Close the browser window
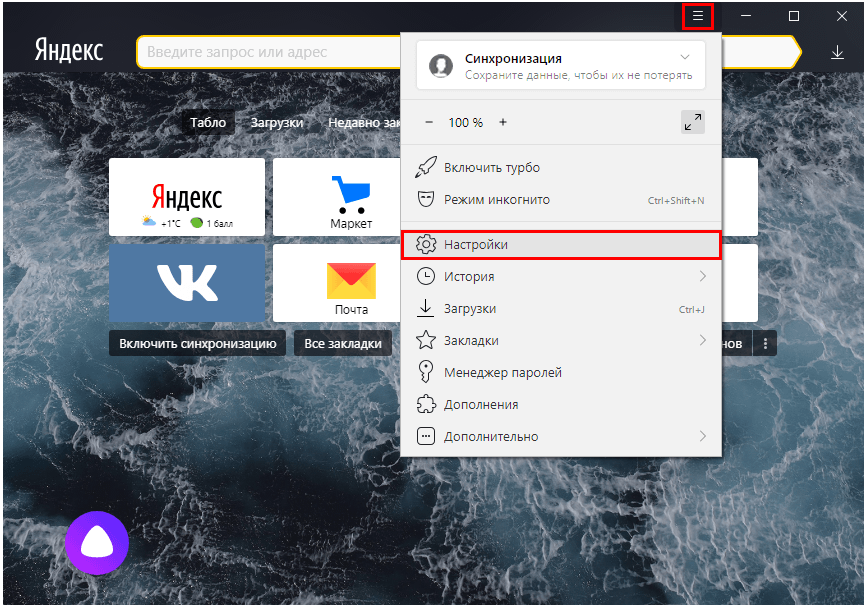The width and height of the screenshot is (867, 608). (x=842, y=16)
